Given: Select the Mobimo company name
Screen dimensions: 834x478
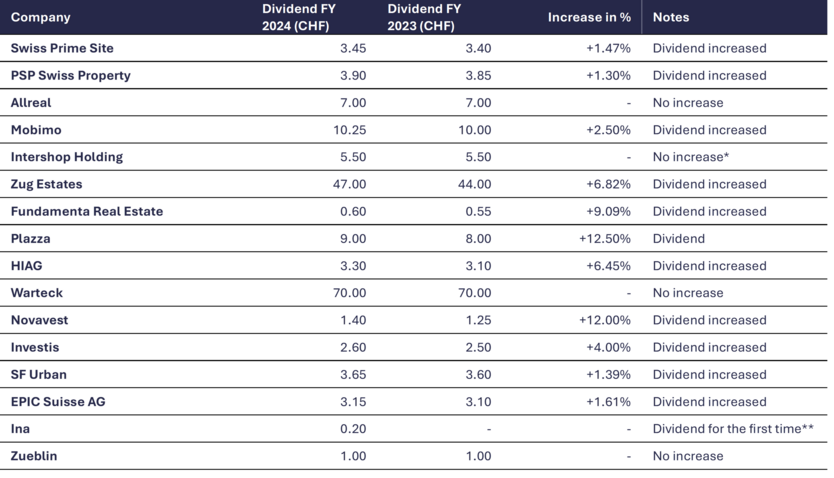Looking at the screenshot, I should coord(36,130).
